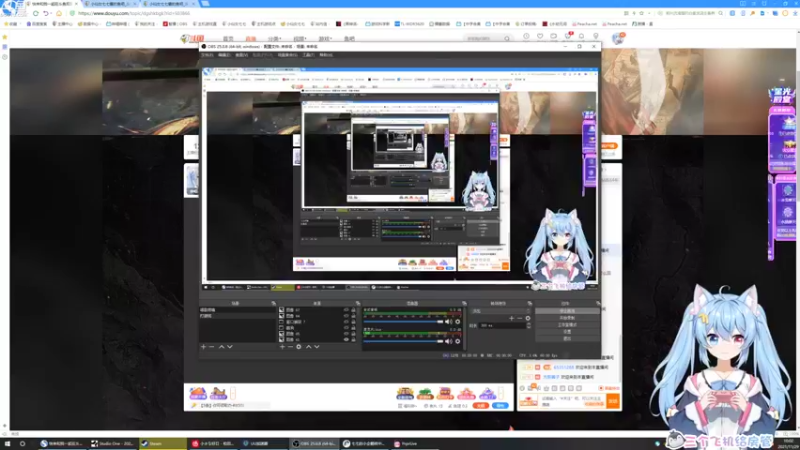Pop out the Scene Transitions dock panel
This screenshot has width=800, height=450.
[x=530, y=304]
